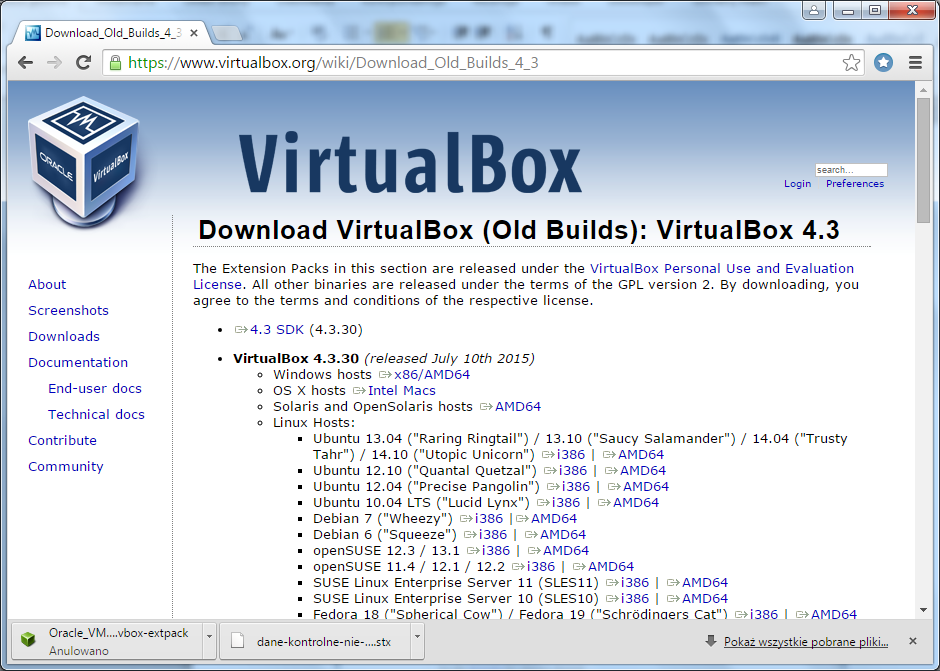Click the cancelled Oracle_VM vbox-extpack download item
Image resolution: width=940 pixels, height=671 pixels.
point(107,641)
